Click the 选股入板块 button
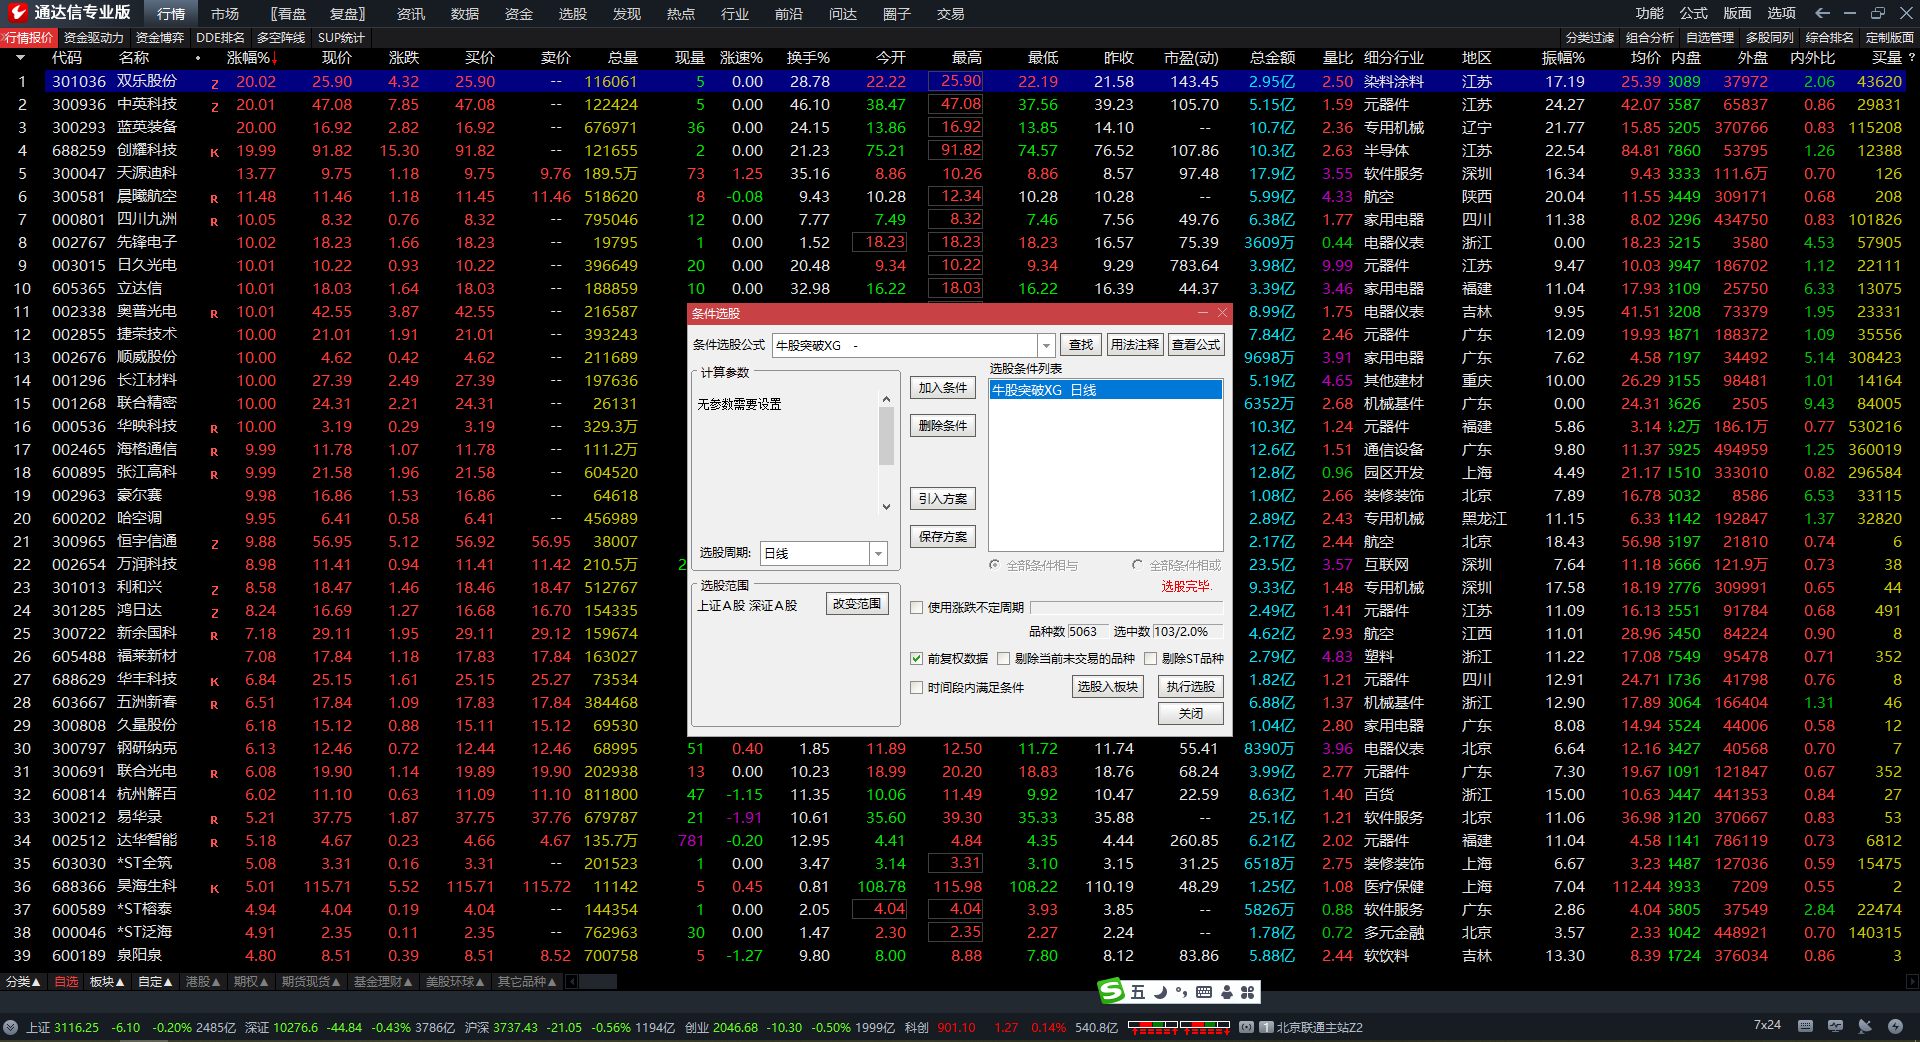This screenshot has height=1042, width=1920. click(1108, 687)
